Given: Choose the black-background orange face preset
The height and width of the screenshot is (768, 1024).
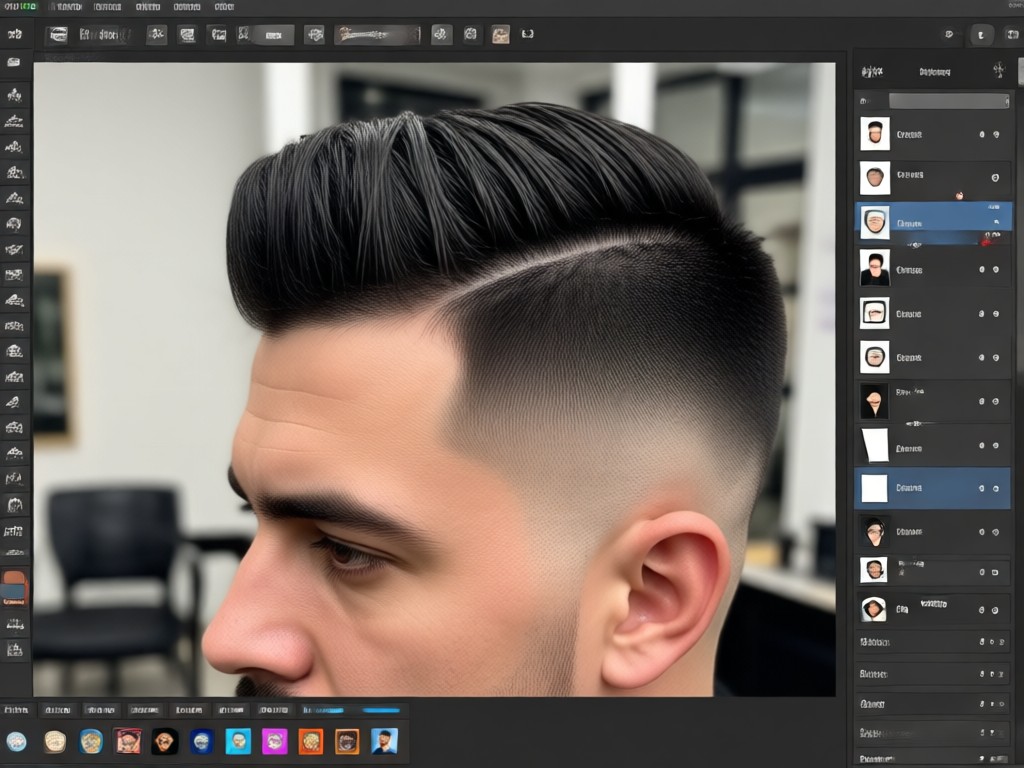Looking at the screenshot, I should [x=165, y=741].
